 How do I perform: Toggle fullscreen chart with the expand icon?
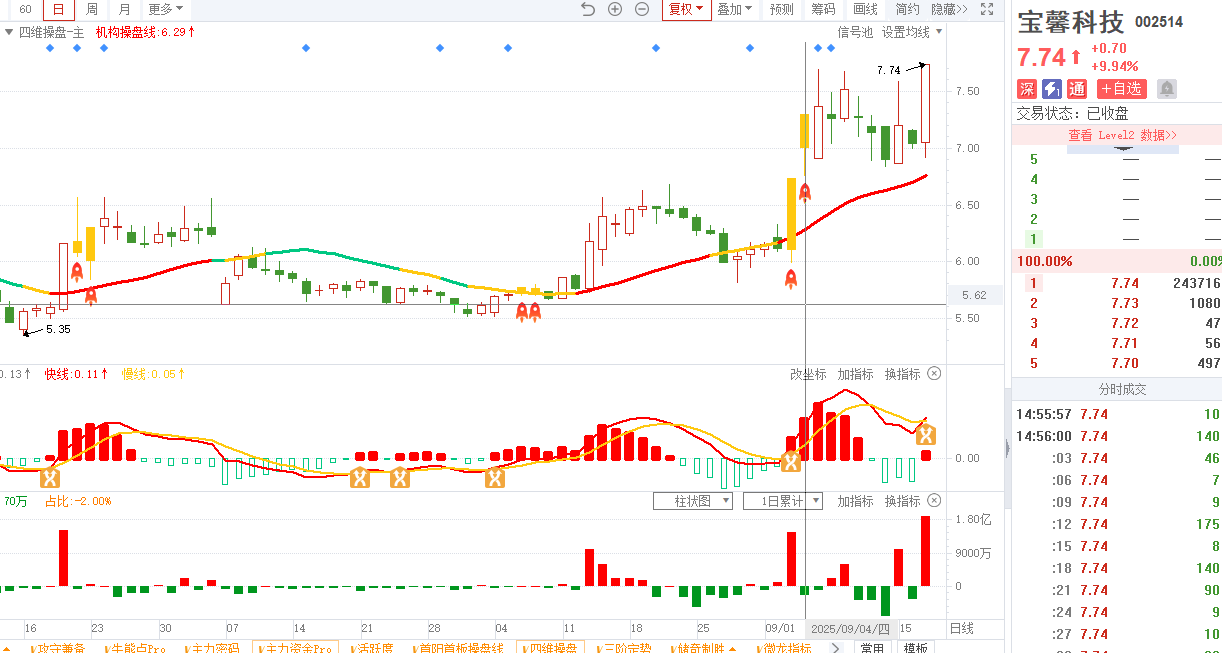[x=987, y=10]
